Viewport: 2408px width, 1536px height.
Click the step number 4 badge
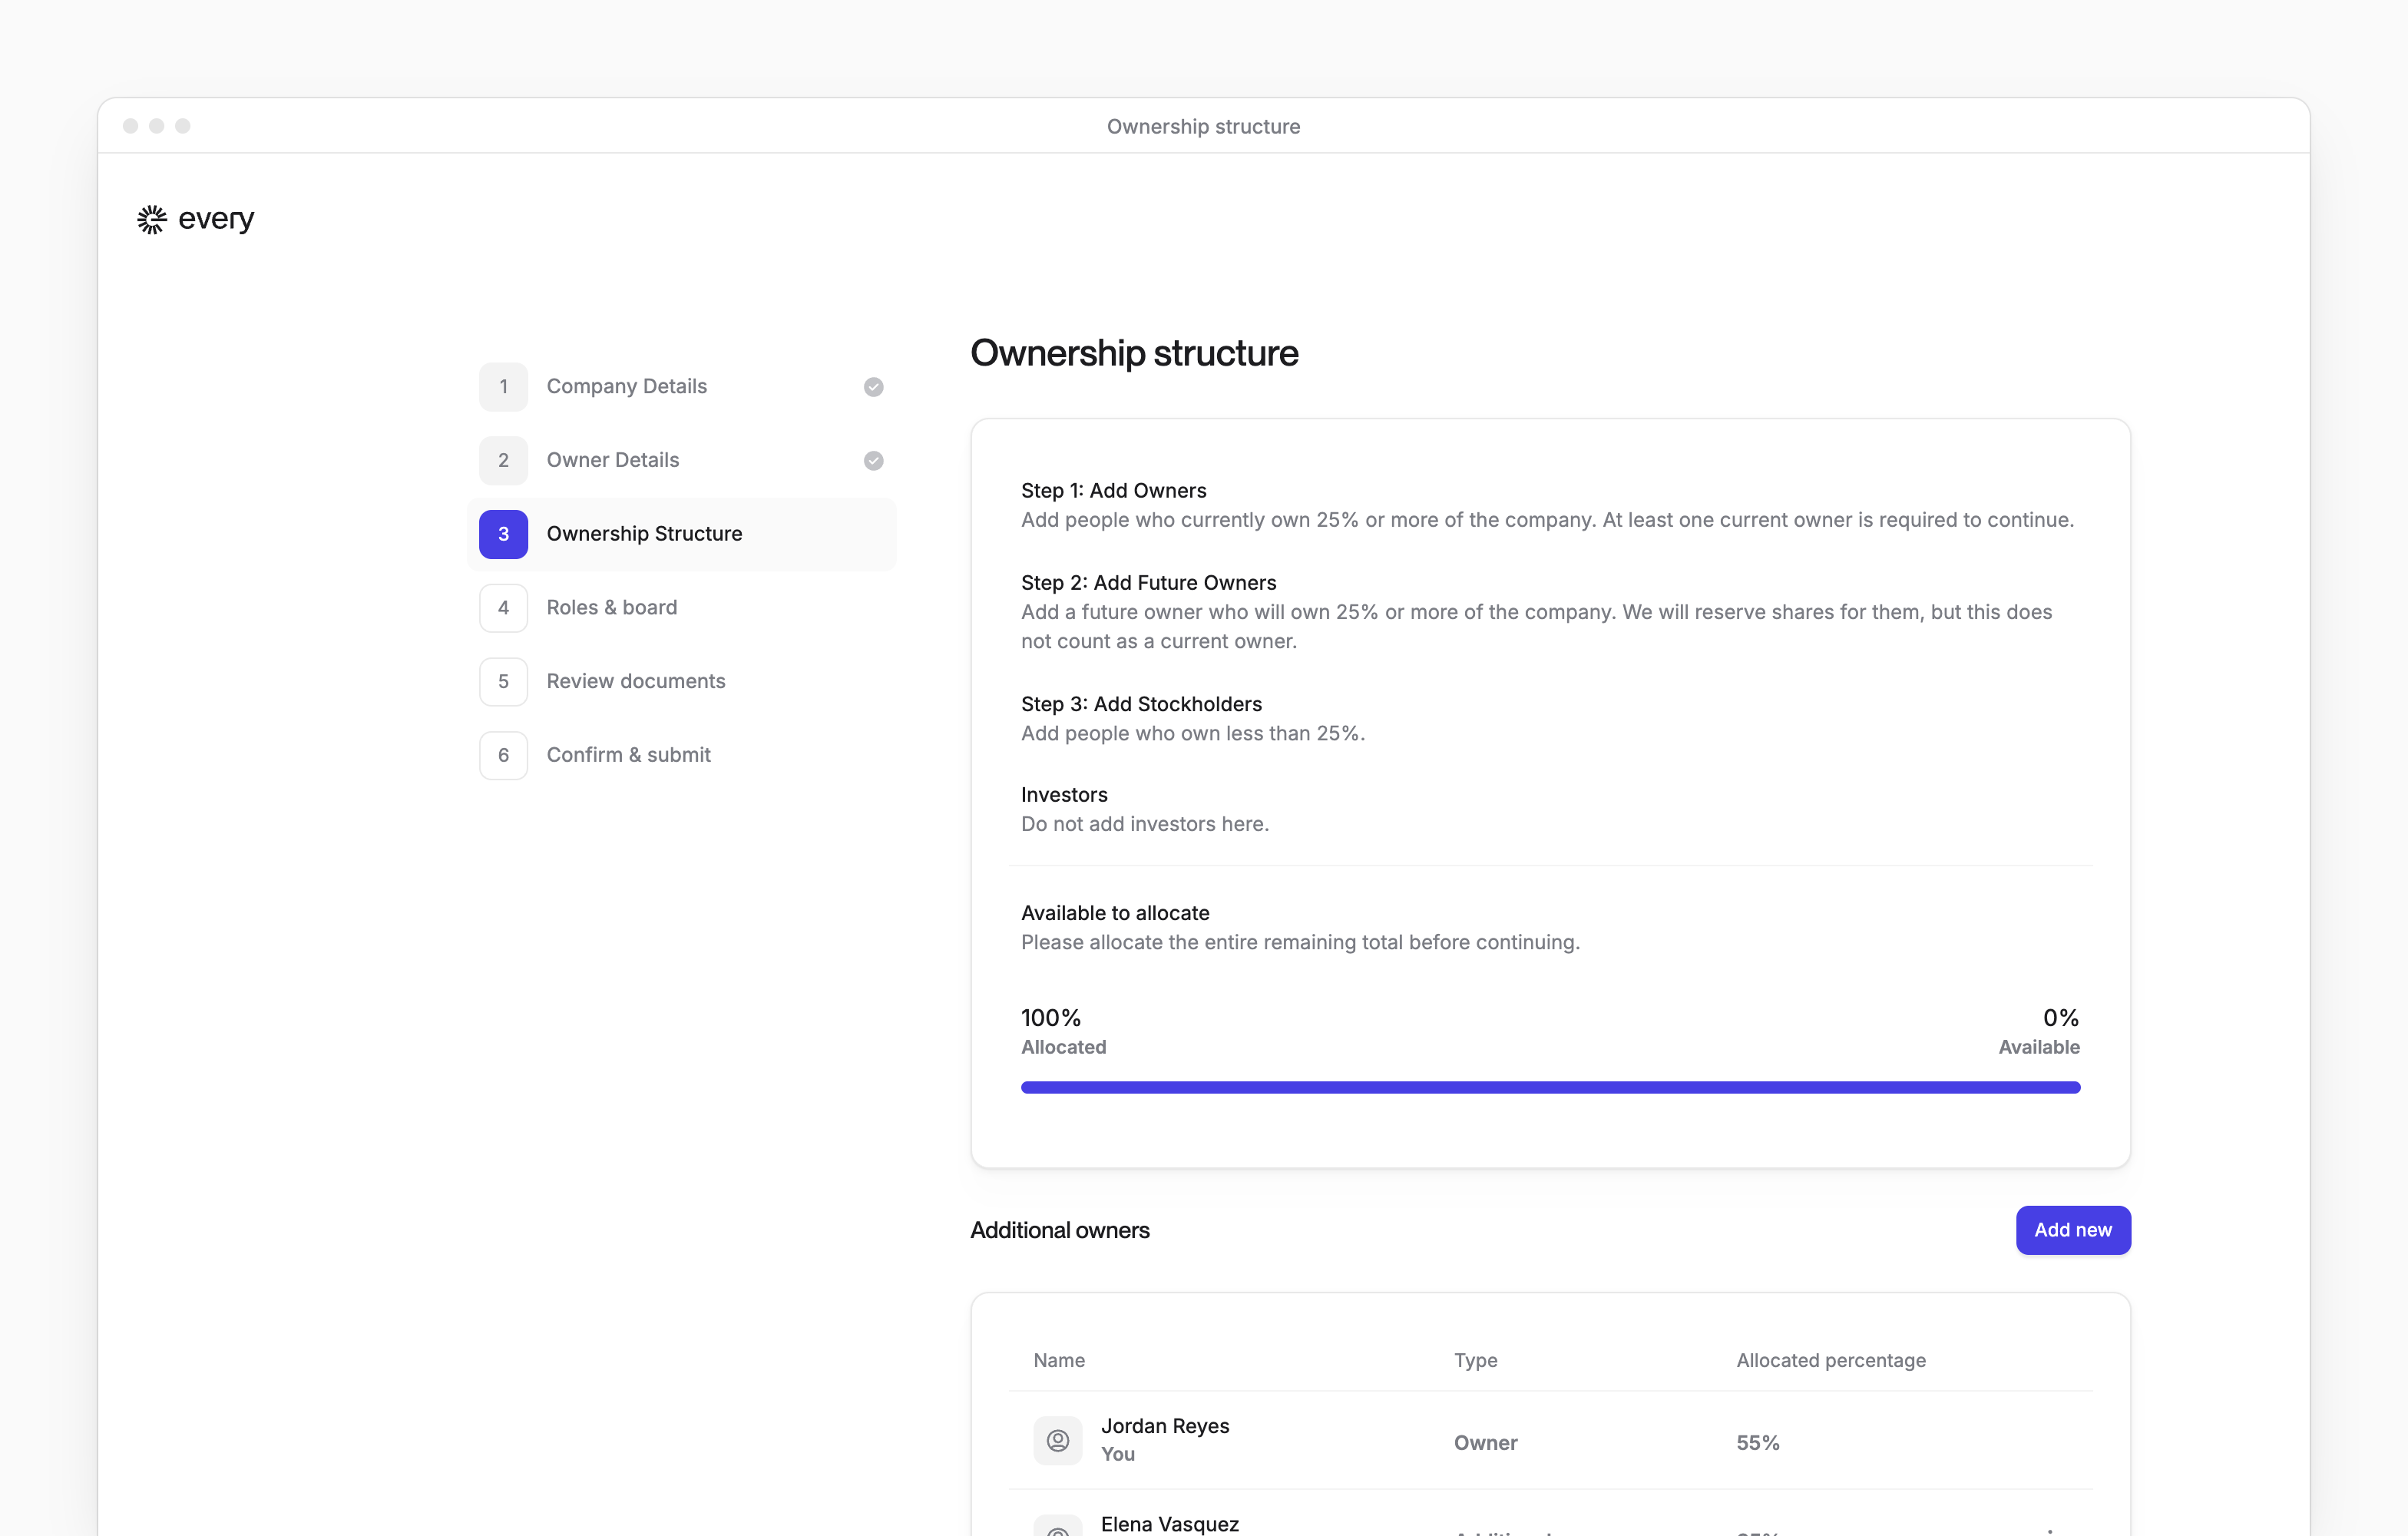[503, 608]
